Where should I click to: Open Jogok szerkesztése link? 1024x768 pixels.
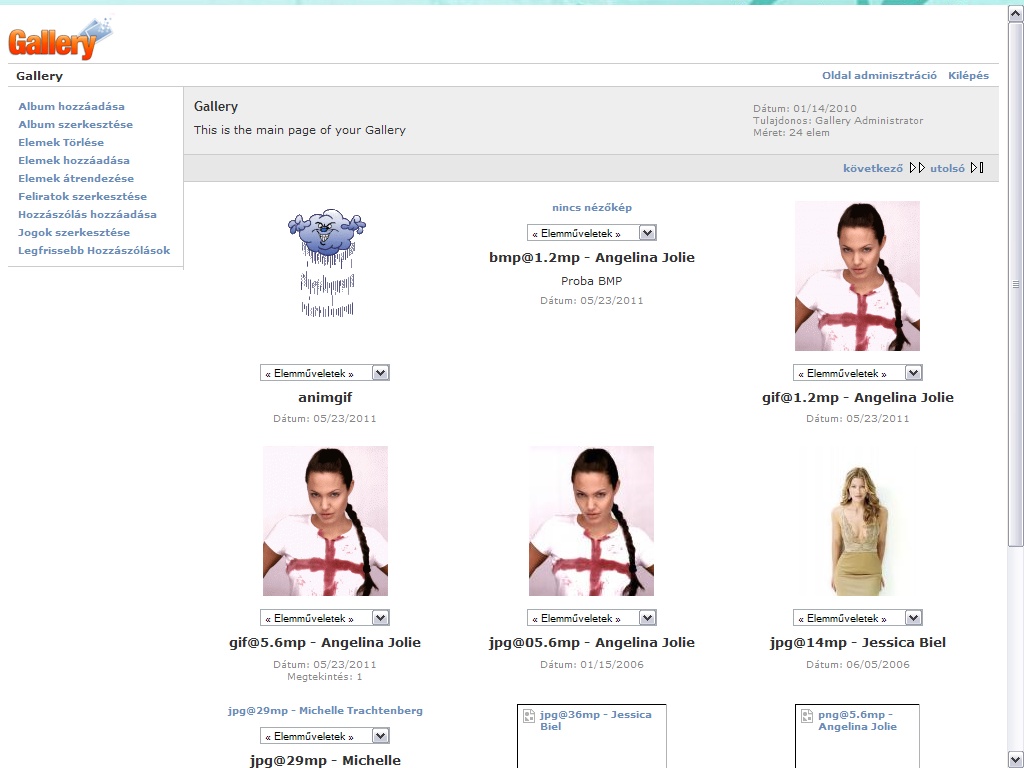point(74,232)
